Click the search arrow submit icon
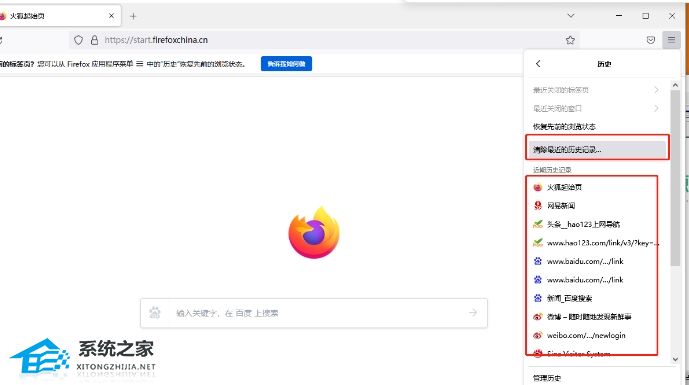Viewport: 689px width, 385px height. pos(473,312)
